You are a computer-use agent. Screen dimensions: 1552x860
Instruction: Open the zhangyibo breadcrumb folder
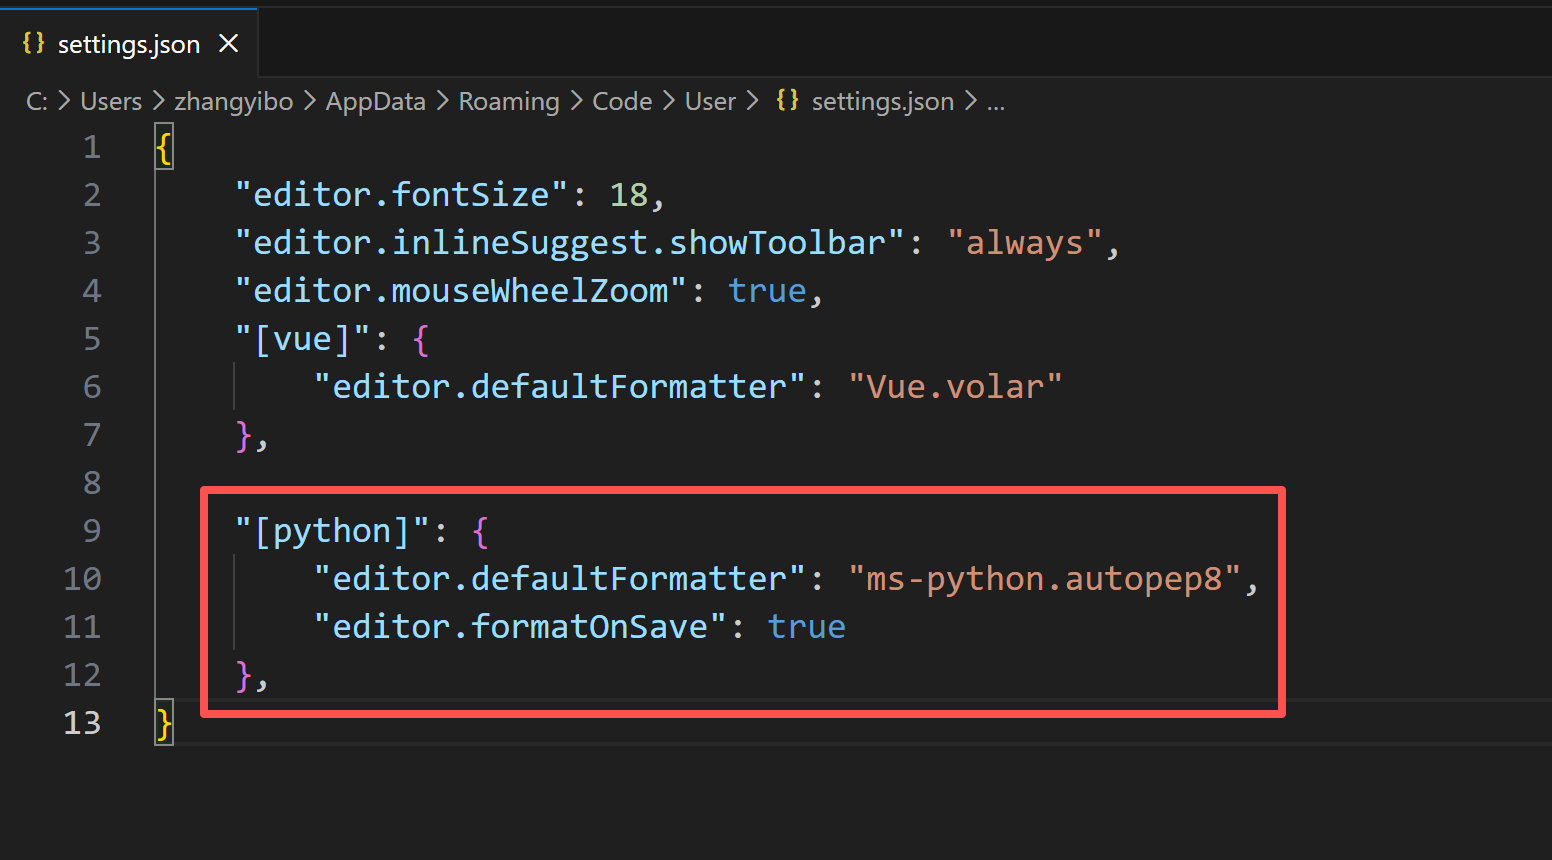pyautogui.click(x=233, y=101)
